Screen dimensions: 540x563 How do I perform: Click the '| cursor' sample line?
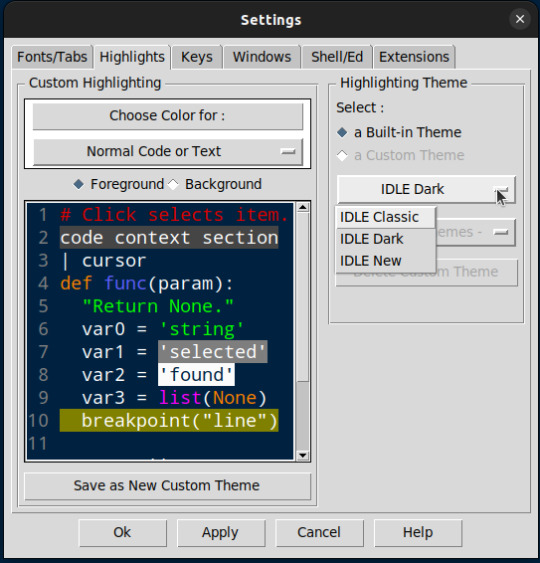coord(104,261)
